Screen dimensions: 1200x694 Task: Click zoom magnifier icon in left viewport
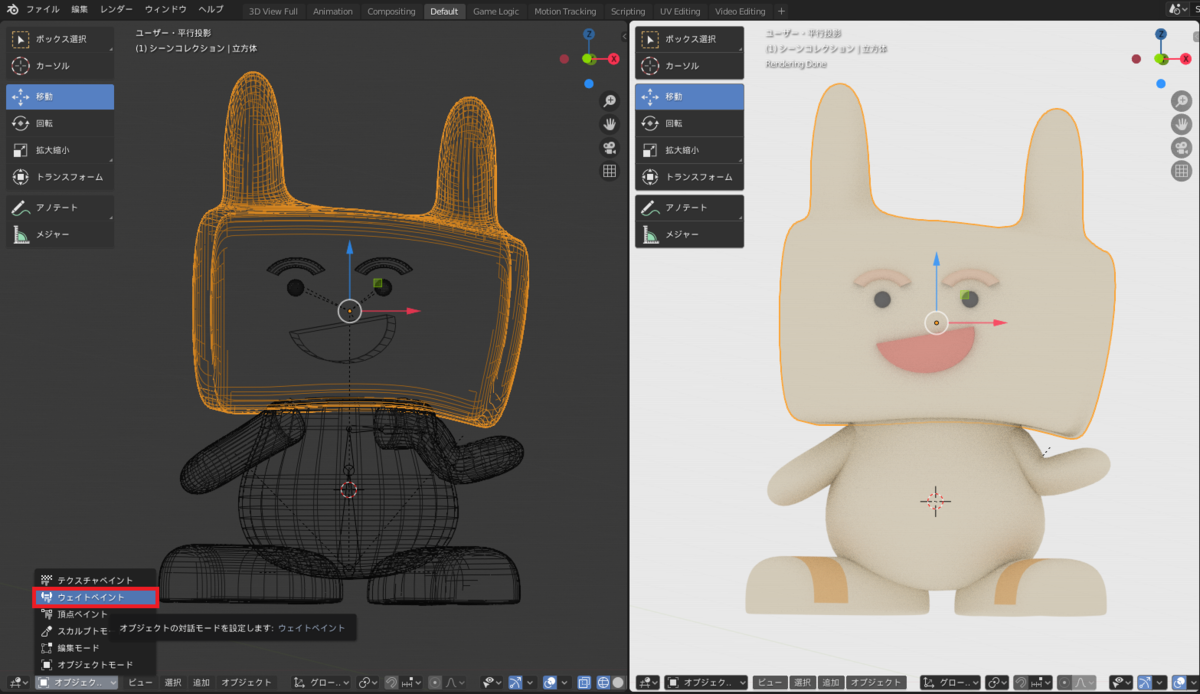click(609, 101)
